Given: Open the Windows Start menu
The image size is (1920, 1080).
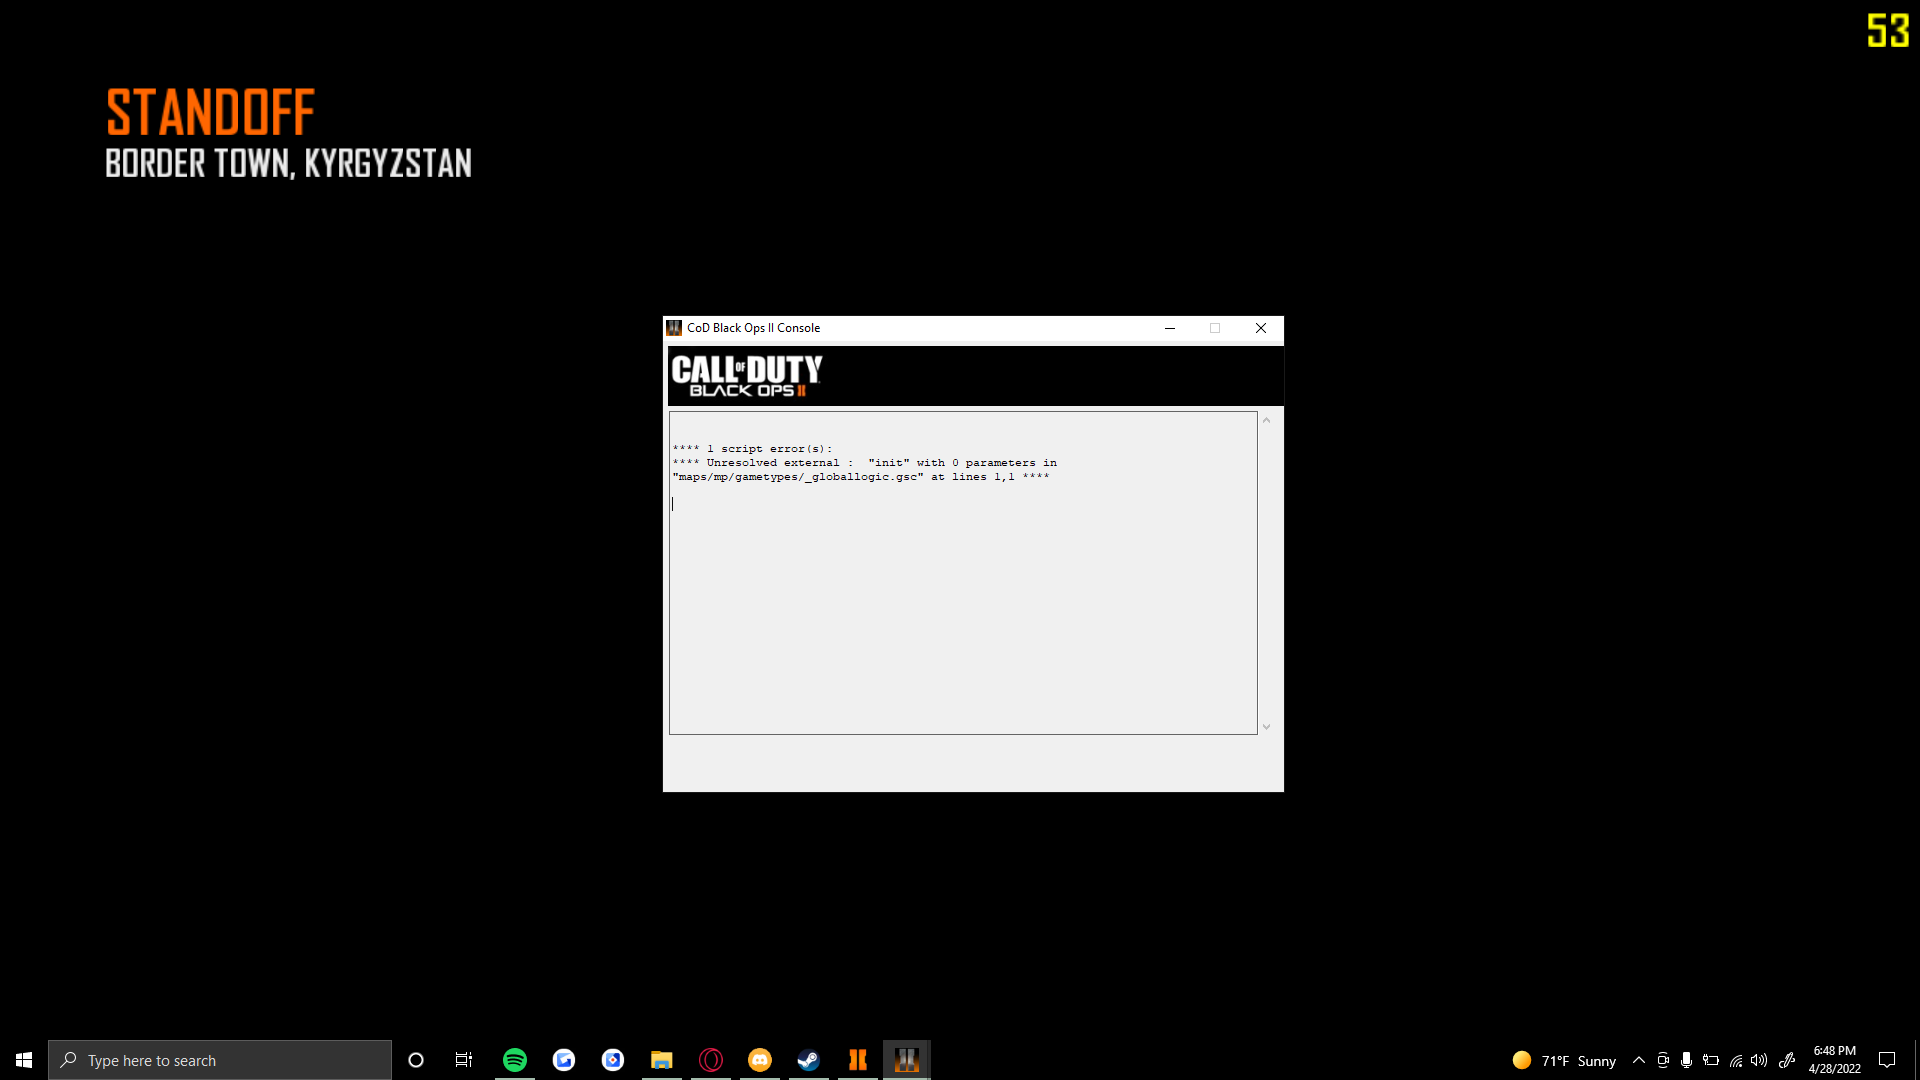Looking at the screenshot, I should click(x=24, y=1060).
